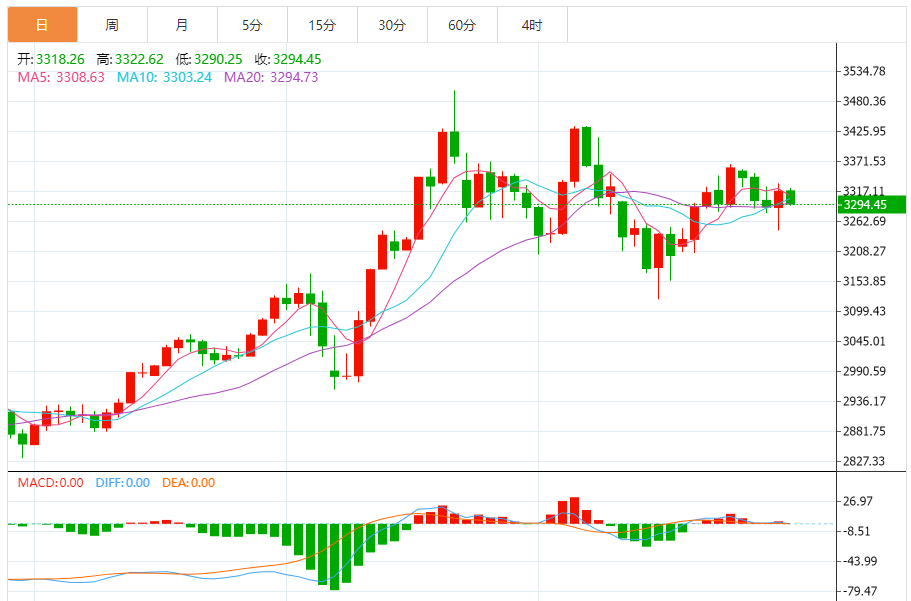
Task: Click the MA10 value 3303.24
Action: pyautogui.click(x=187, y=77)
